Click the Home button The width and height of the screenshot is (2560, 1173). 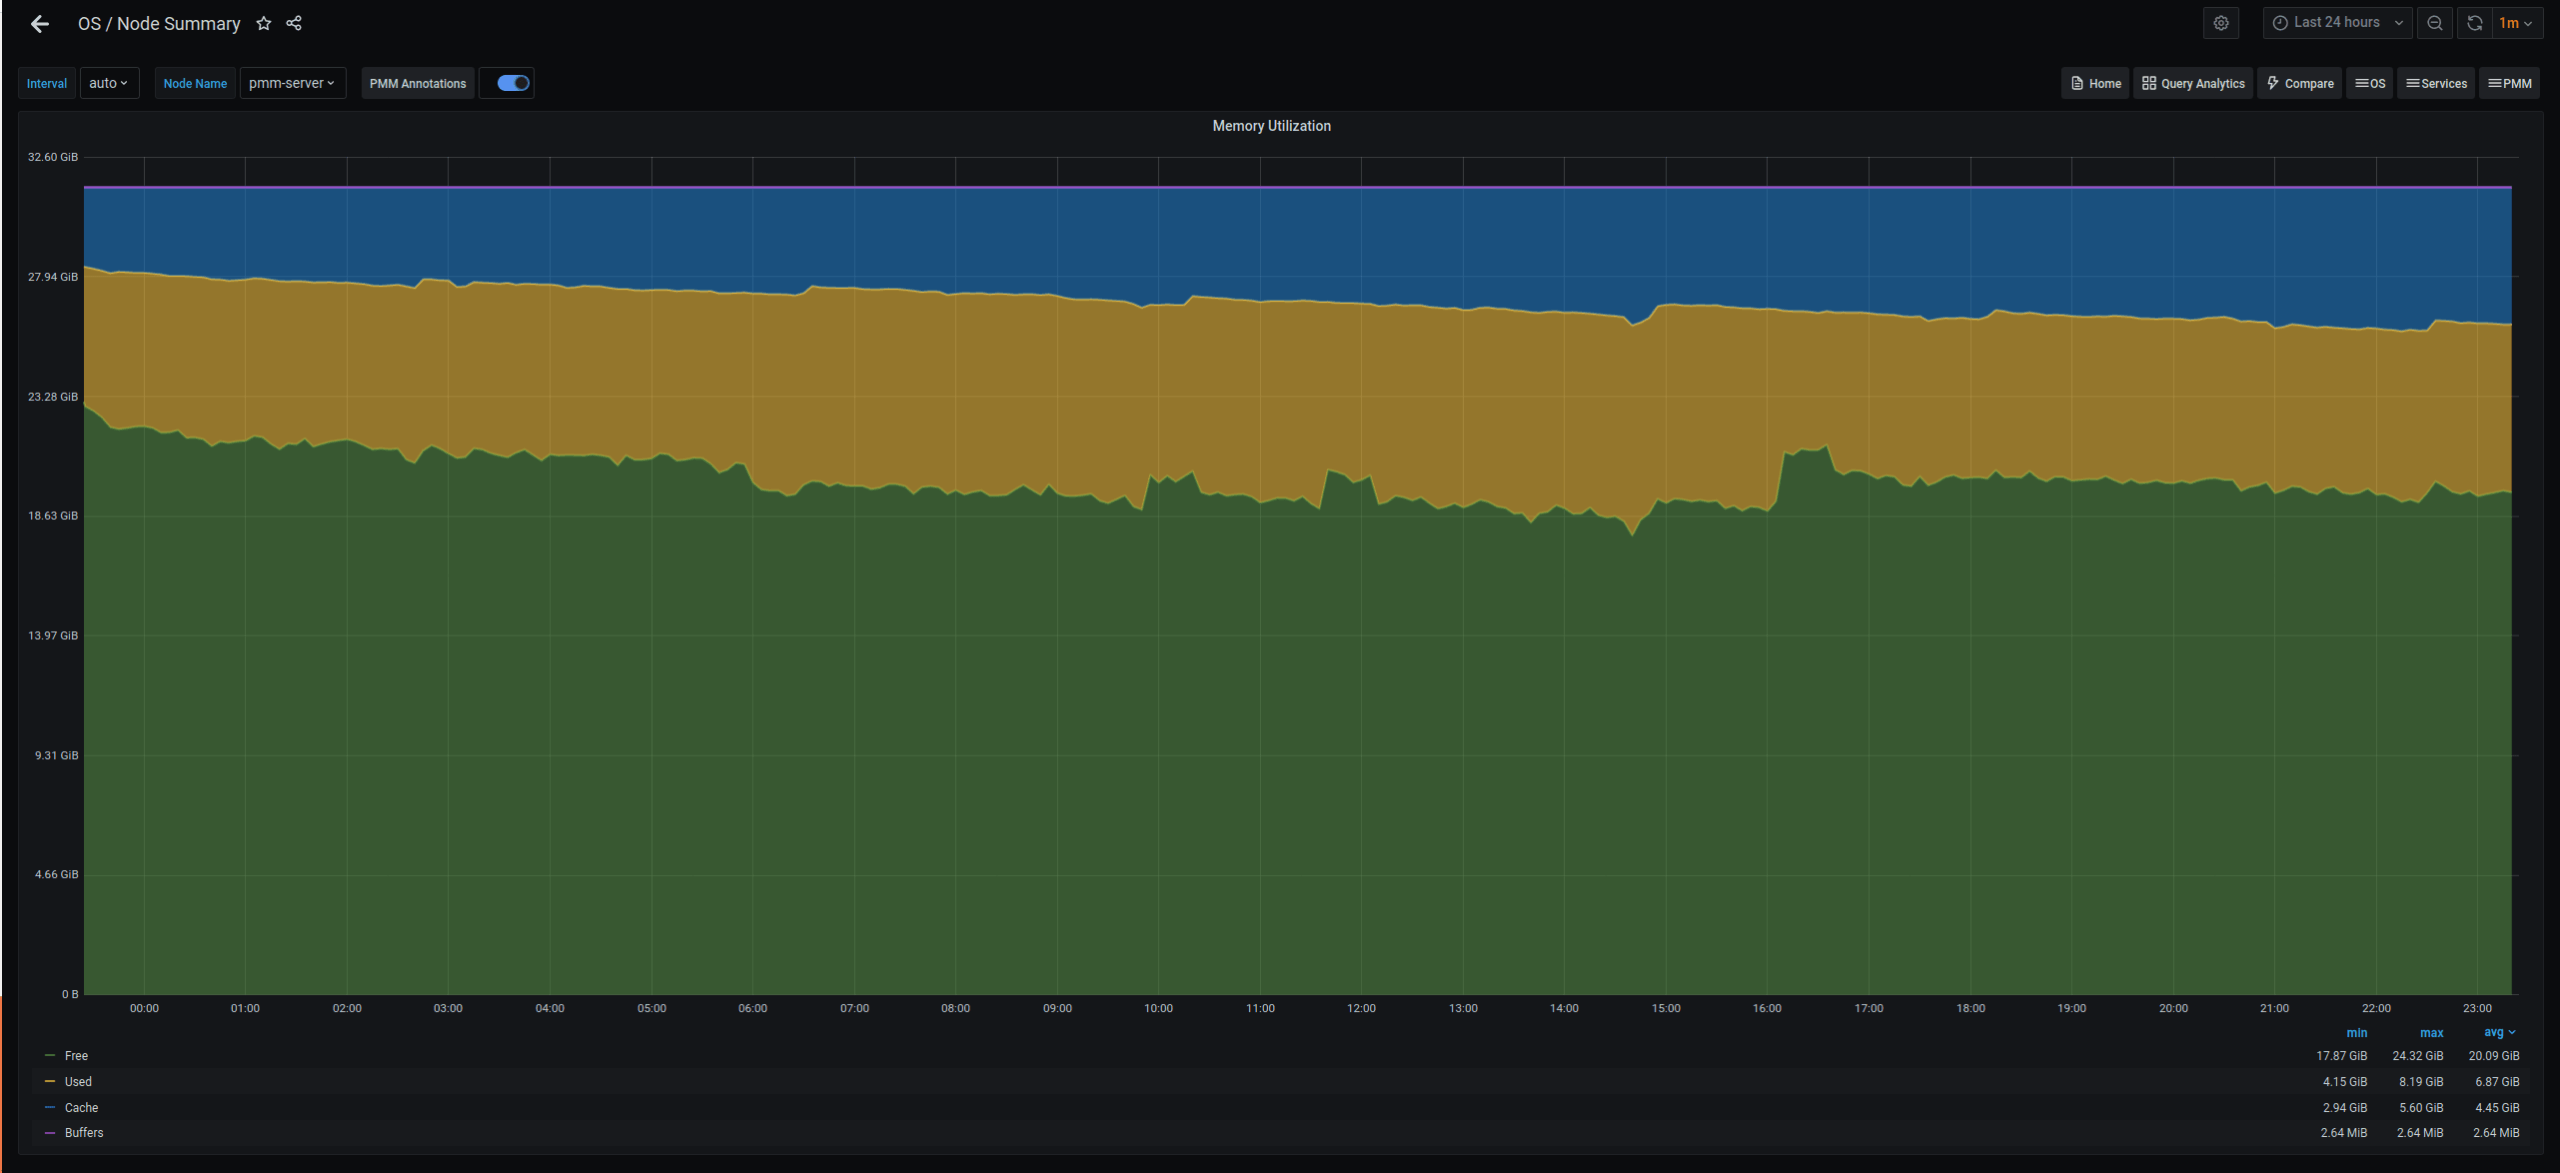pyautogui.click(x=2096, y=83)
